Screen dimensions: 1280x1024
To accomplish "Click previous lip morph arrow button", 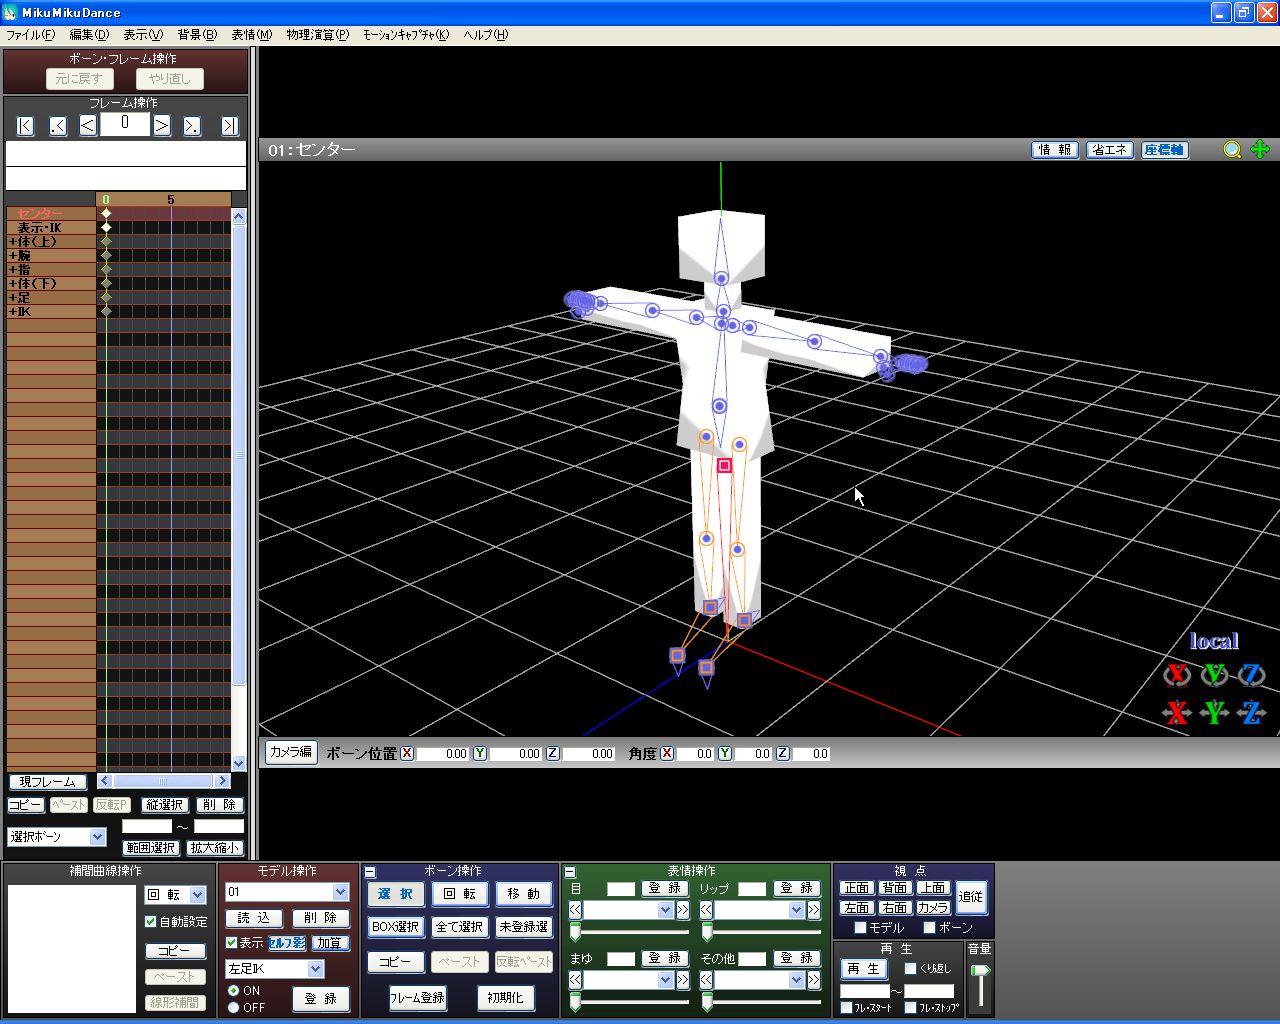I will (x=706, y=910).
